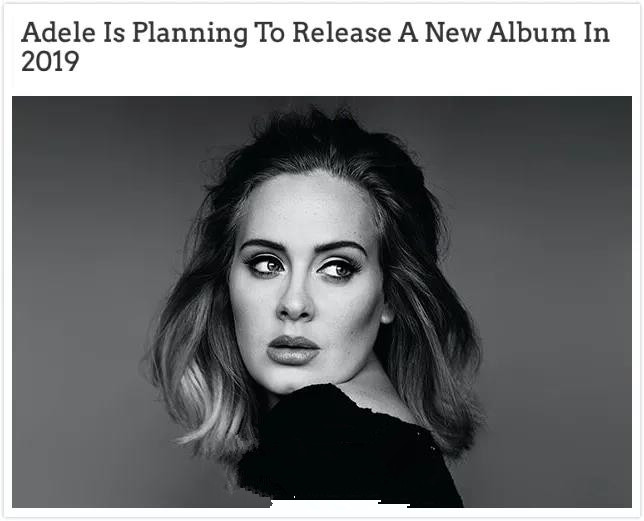Screen dimensions: 644x521
Task: Click the word "Planning" in the title
Action: [x=190, y=34]
